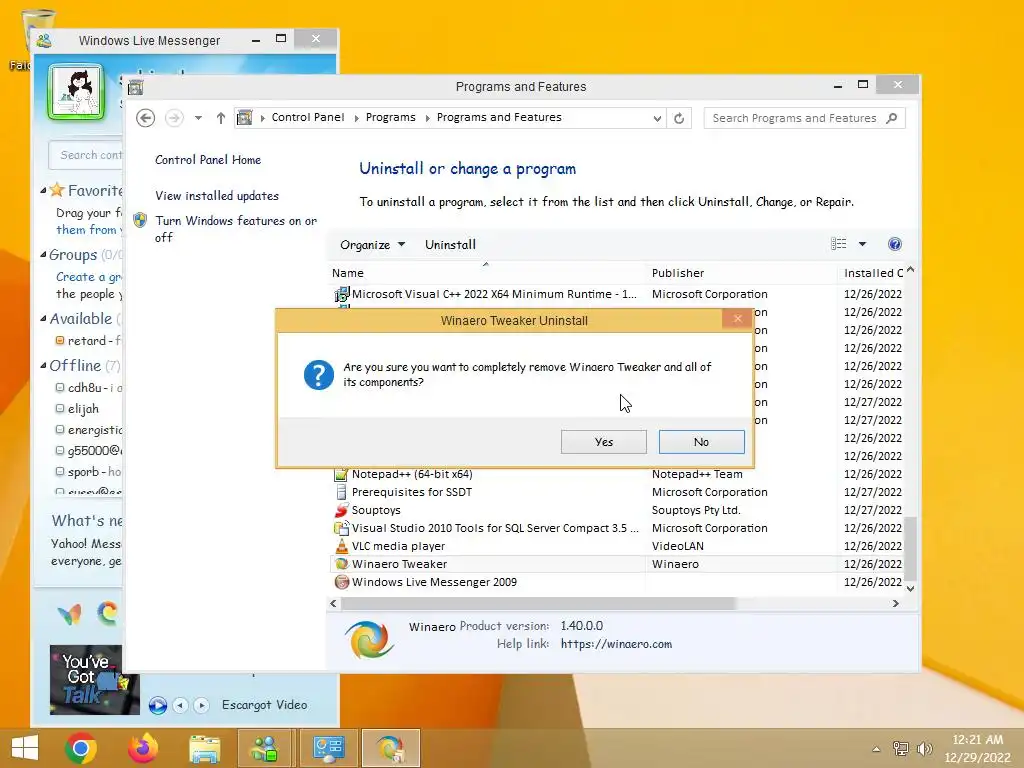Viewport: 1024px width, 768px height.
Task: Open view options dropdown arrow
Action: [862, 244]
